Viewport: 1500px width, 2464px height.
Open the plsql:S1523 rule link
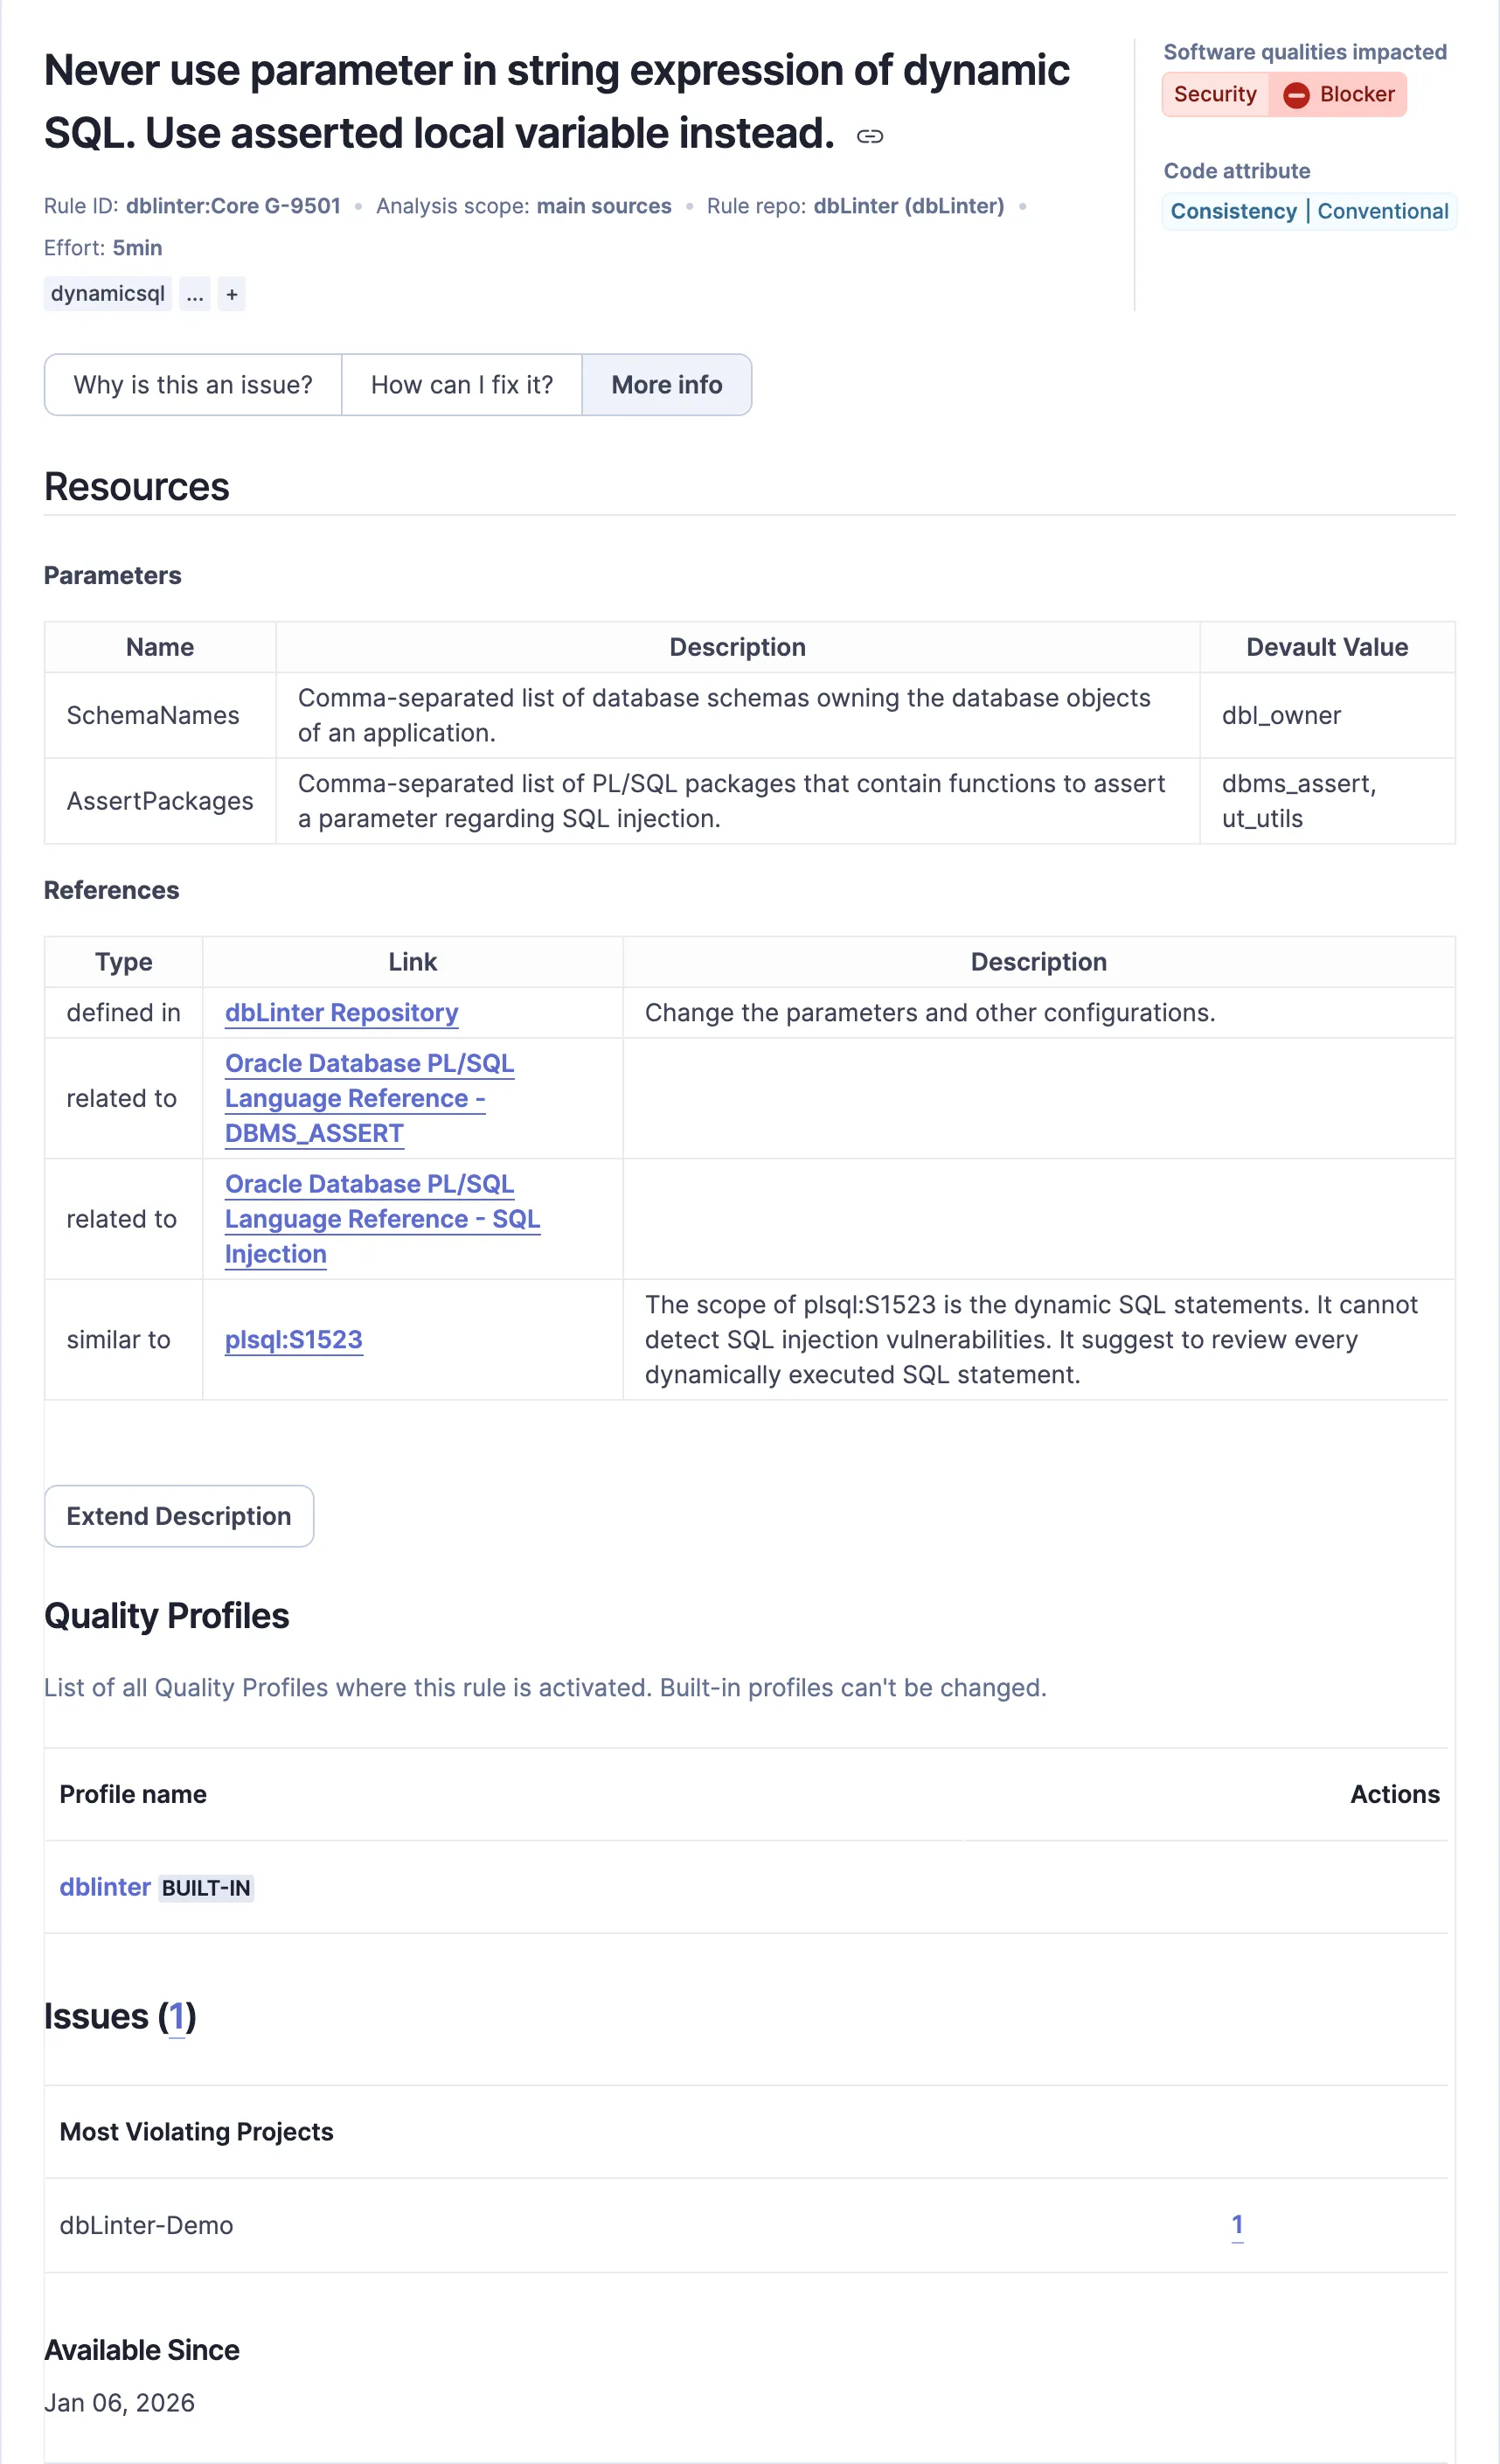click(x=293, y=1340)
